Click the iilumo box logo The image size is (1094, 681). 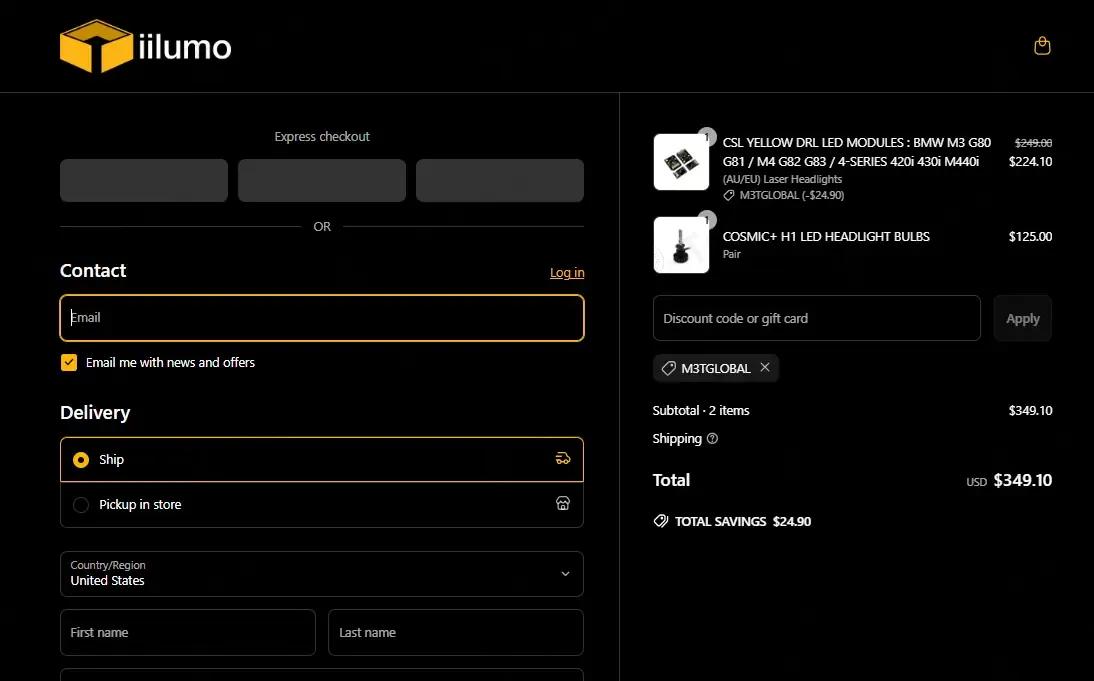coord(145,46)
